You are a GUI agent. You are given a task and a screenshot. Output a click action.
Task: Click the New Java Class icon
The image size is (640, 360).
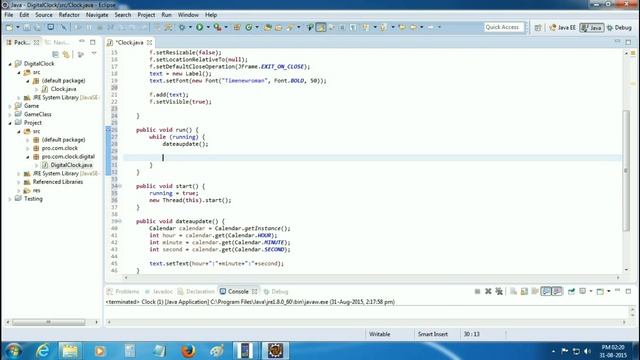[249, 27]
